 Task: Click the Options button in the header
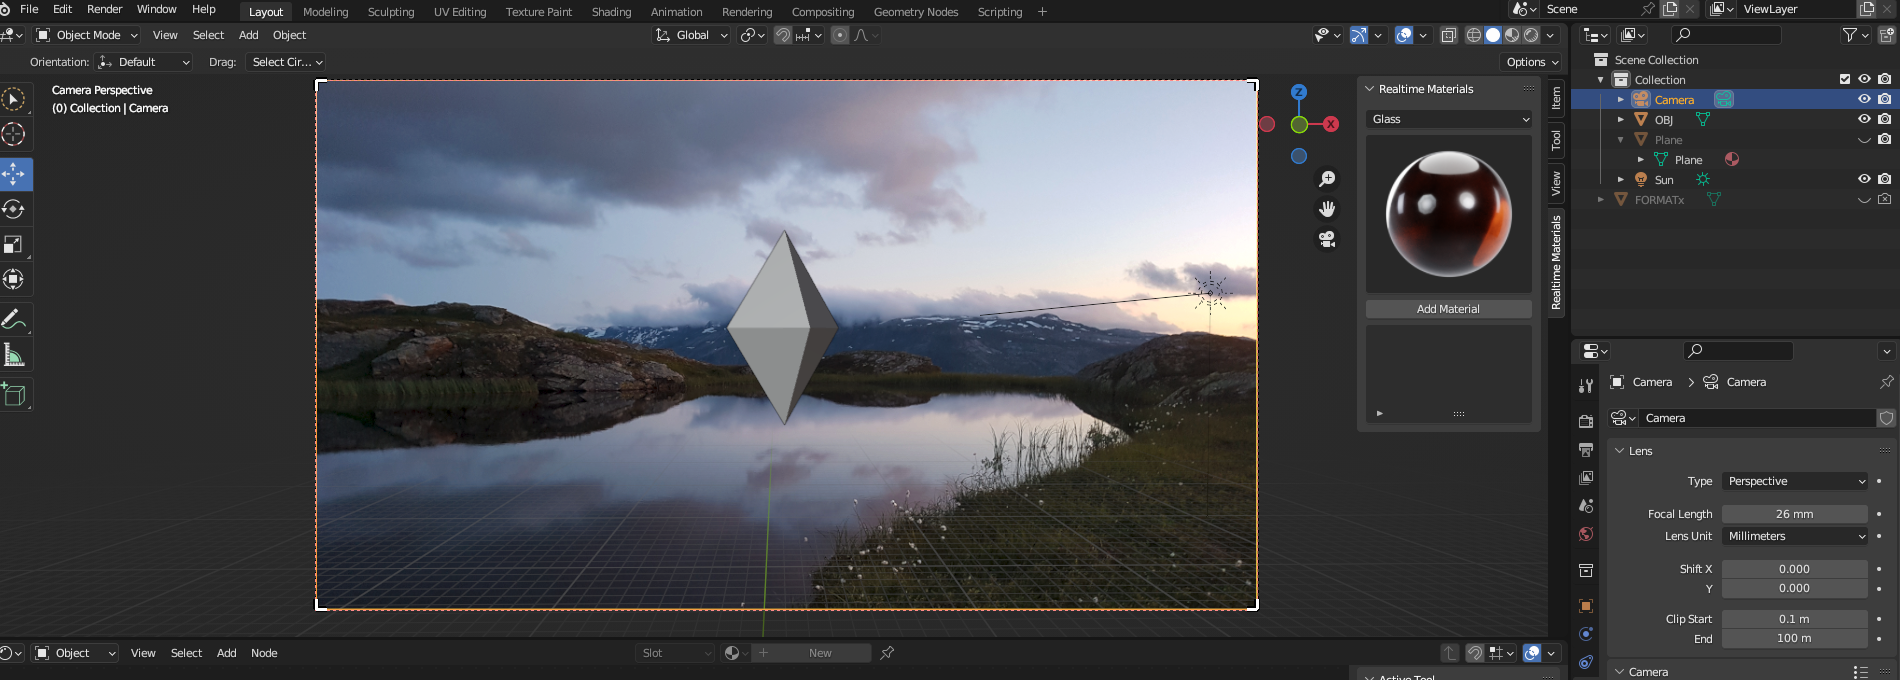tap(1532, 62)
